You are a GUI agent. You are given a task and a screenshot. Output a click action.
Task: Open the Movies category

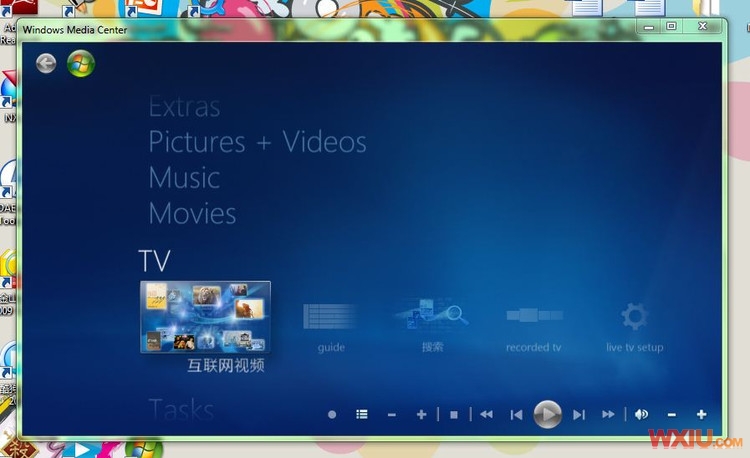tap(192, 213)
